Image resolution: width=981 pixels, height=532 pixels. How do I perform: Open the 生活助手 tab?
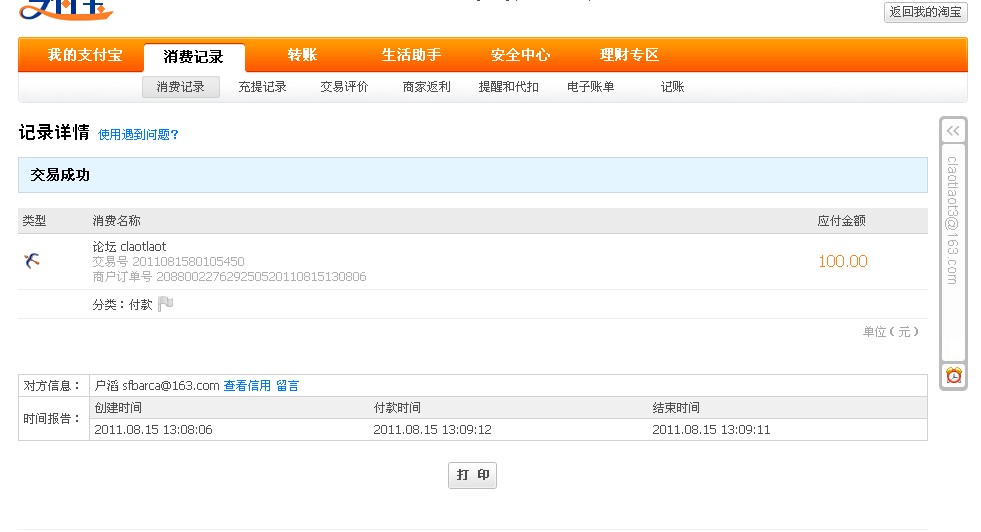coord(411,55)
